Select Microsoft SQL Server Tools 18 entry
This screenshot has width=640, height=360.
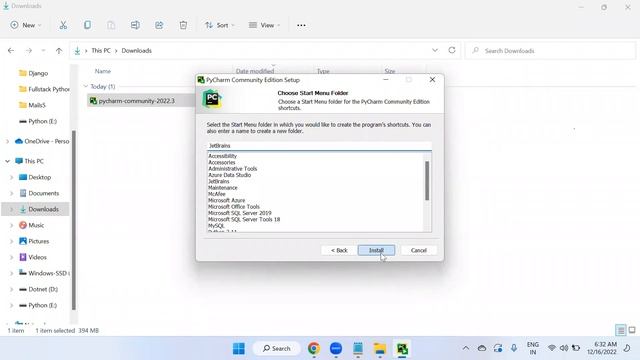(244, 219)
